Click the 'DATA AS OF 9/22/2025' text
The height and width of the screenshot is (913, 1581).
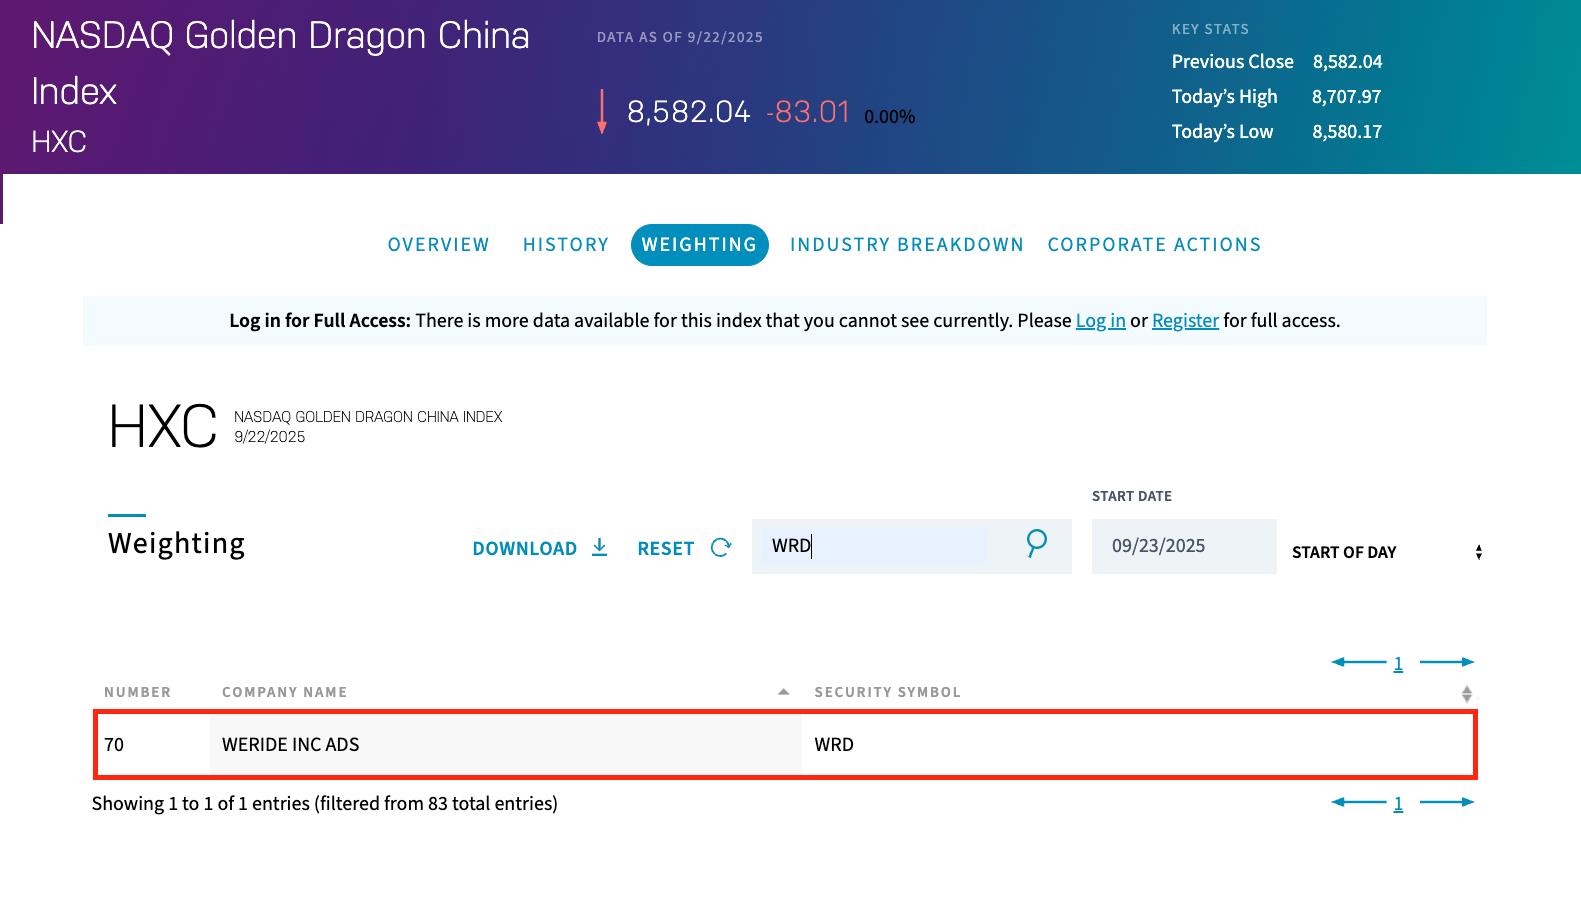pos(680,38)
